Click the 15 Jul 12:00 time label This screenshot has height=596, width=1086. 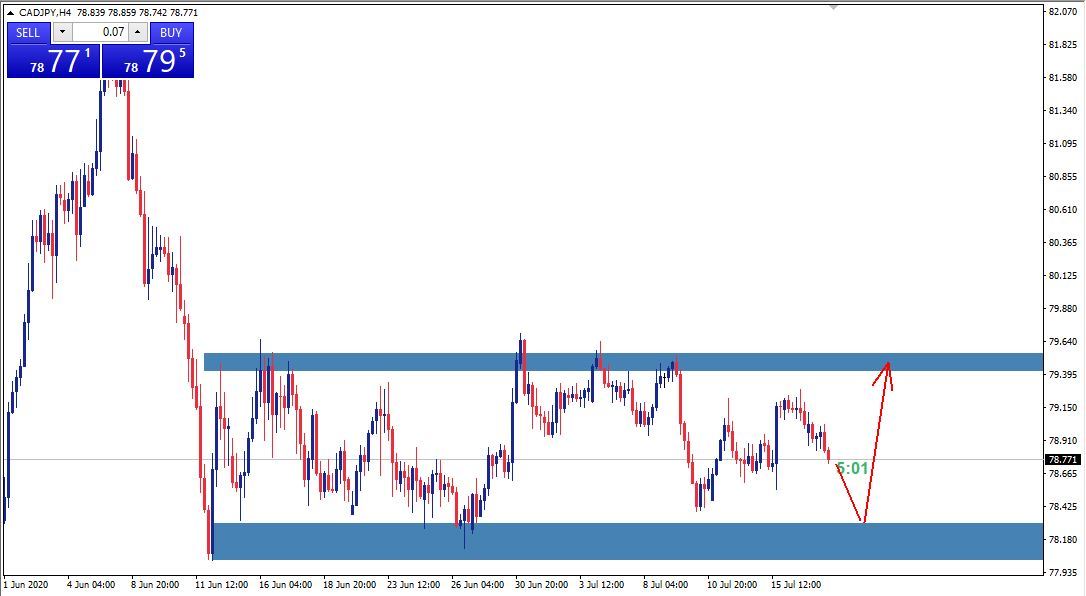(x=796, y=585)
